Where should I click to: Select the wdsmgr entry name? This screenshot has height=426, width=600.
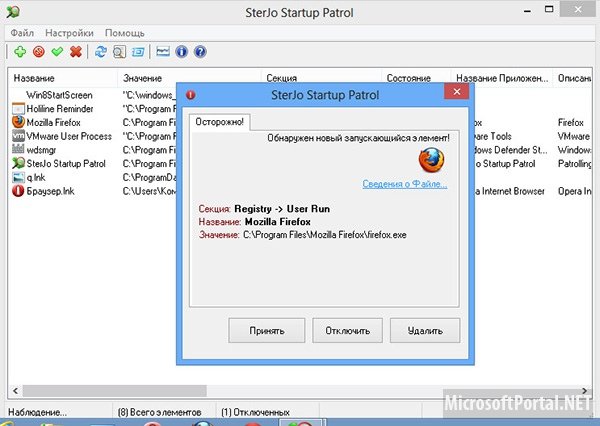[x=41, y=150]
